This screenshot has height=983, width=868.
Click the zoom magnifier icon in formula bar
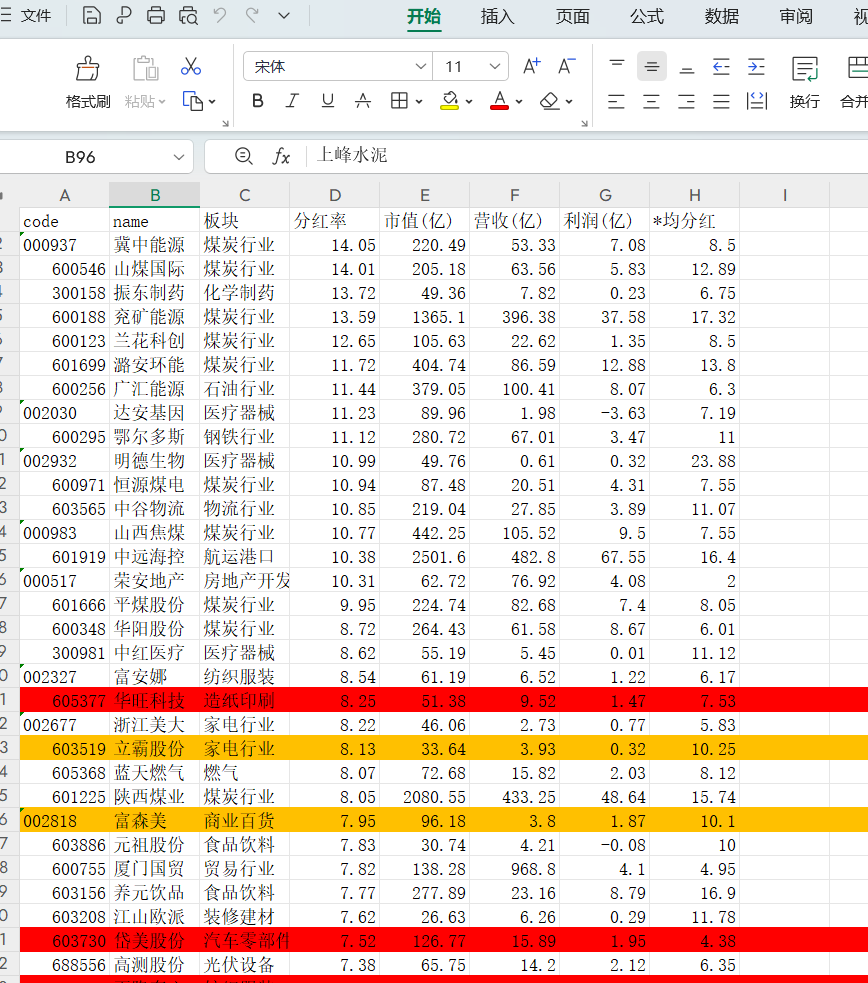[243, 155]
